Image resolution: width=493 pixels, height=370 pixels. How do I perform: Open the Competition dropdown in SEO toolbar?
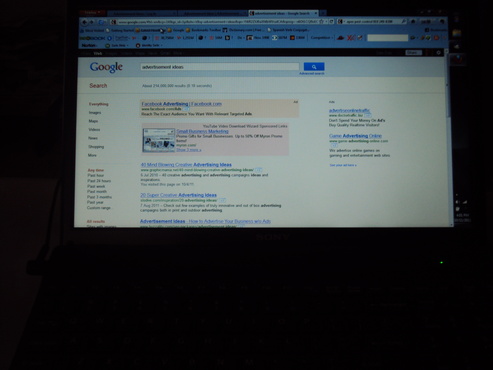[x=321, y=38]
